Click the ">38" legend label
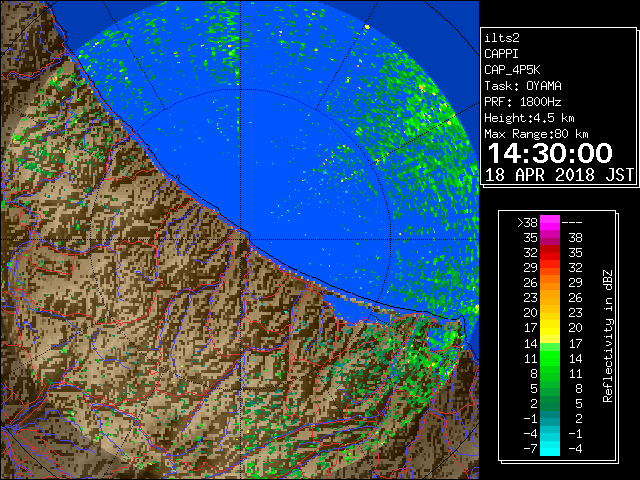 click(527, 223)
